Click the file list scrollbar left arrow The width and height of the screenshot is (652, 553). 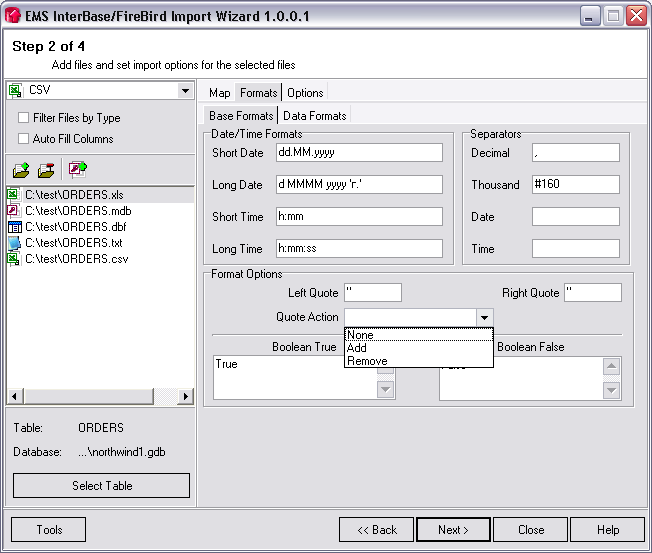click(15, 396)
